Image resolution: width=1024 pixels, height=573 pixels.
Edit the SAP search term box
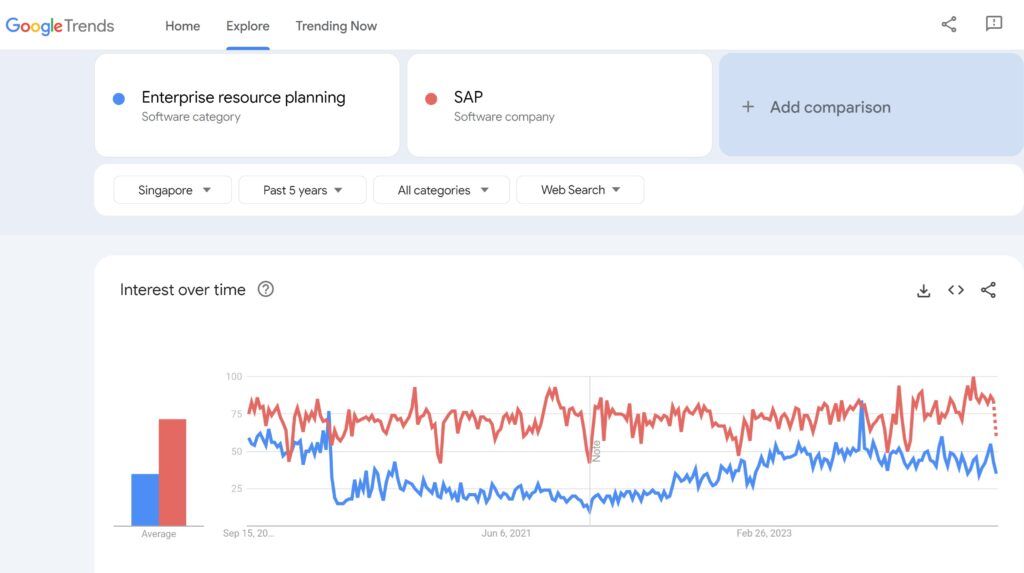468,98
